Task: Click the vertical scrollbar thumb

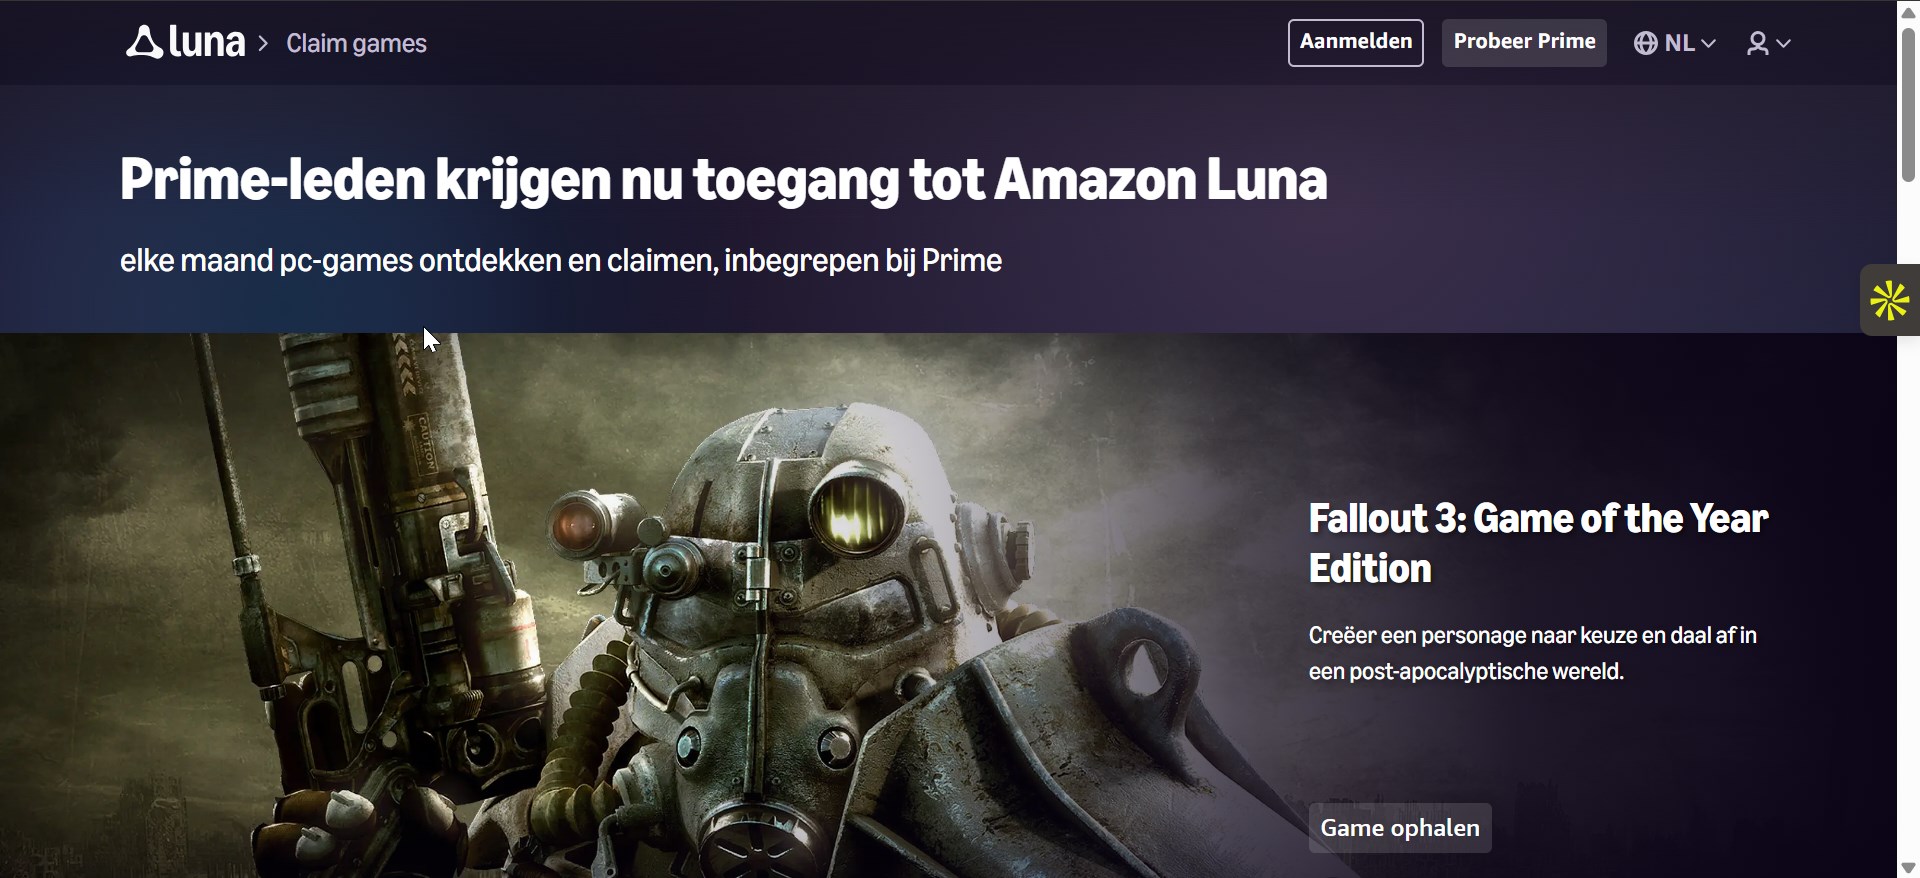Action: coord(1908,105)
